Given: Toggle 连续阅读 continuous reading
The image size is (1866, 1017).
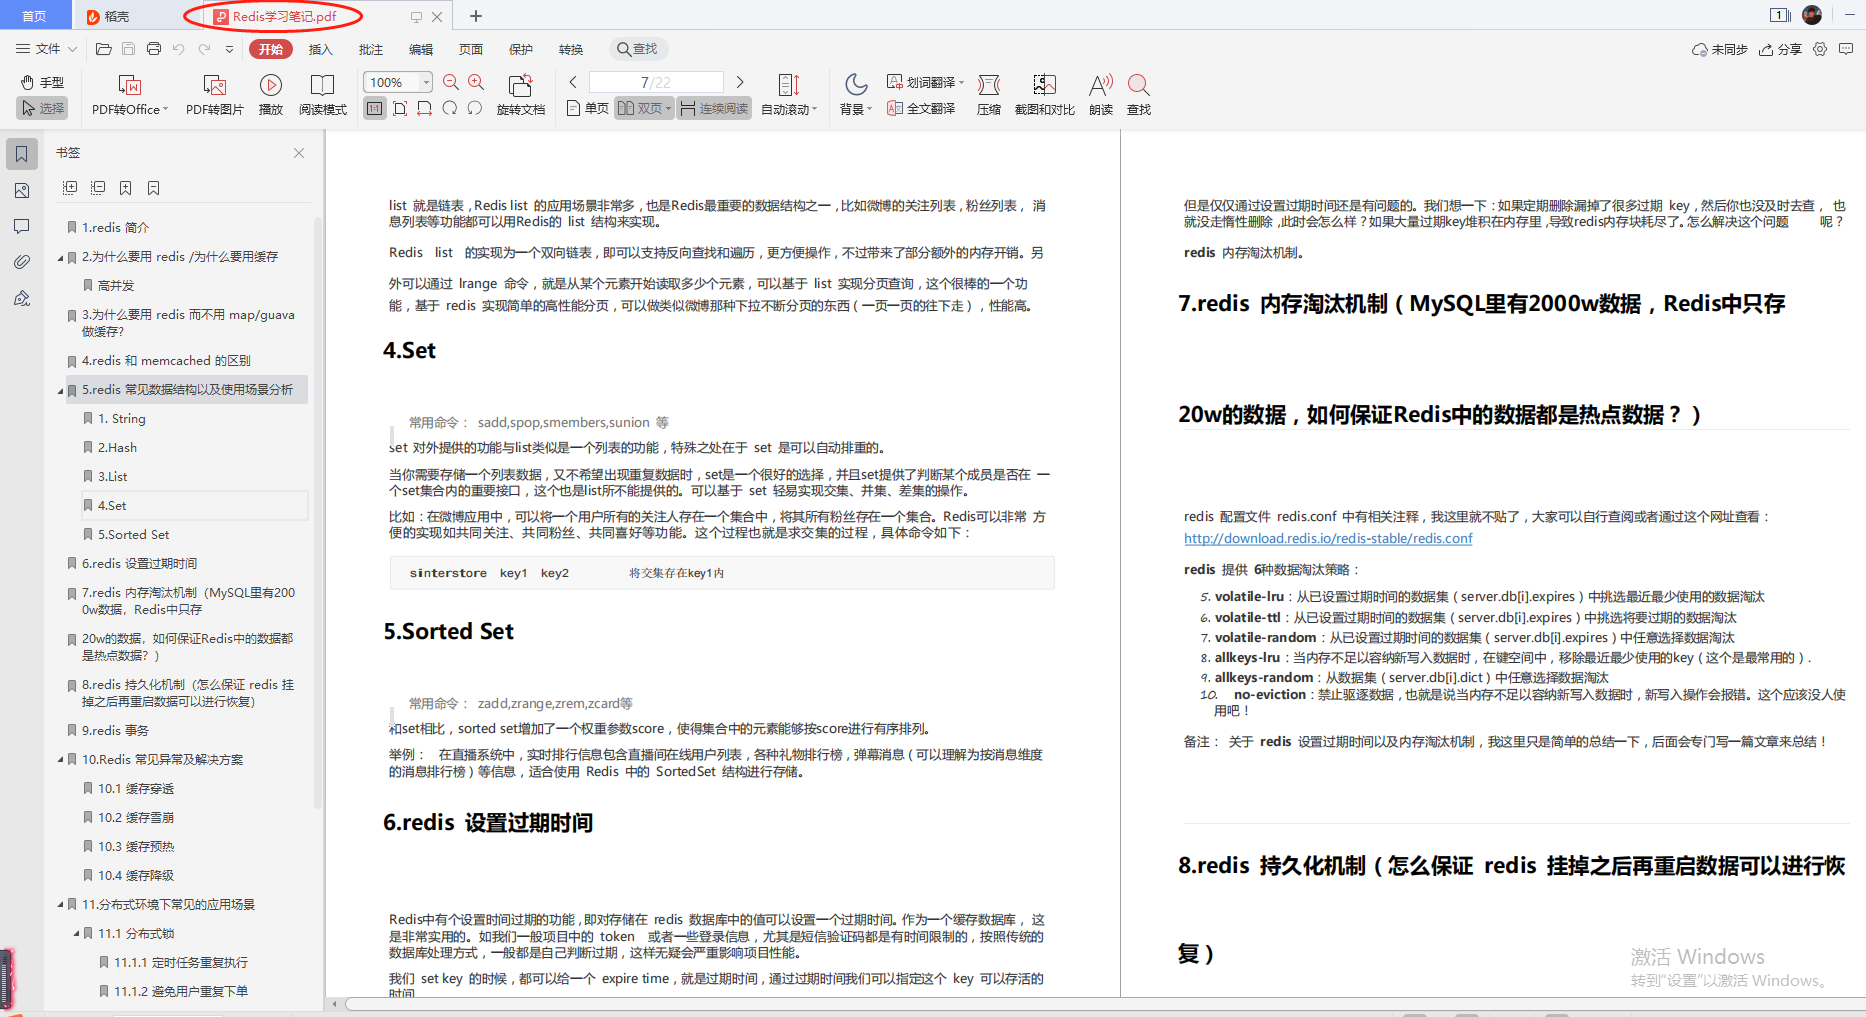Looking at the screenshot, I should pyautogui.click(x=714, y=108).
